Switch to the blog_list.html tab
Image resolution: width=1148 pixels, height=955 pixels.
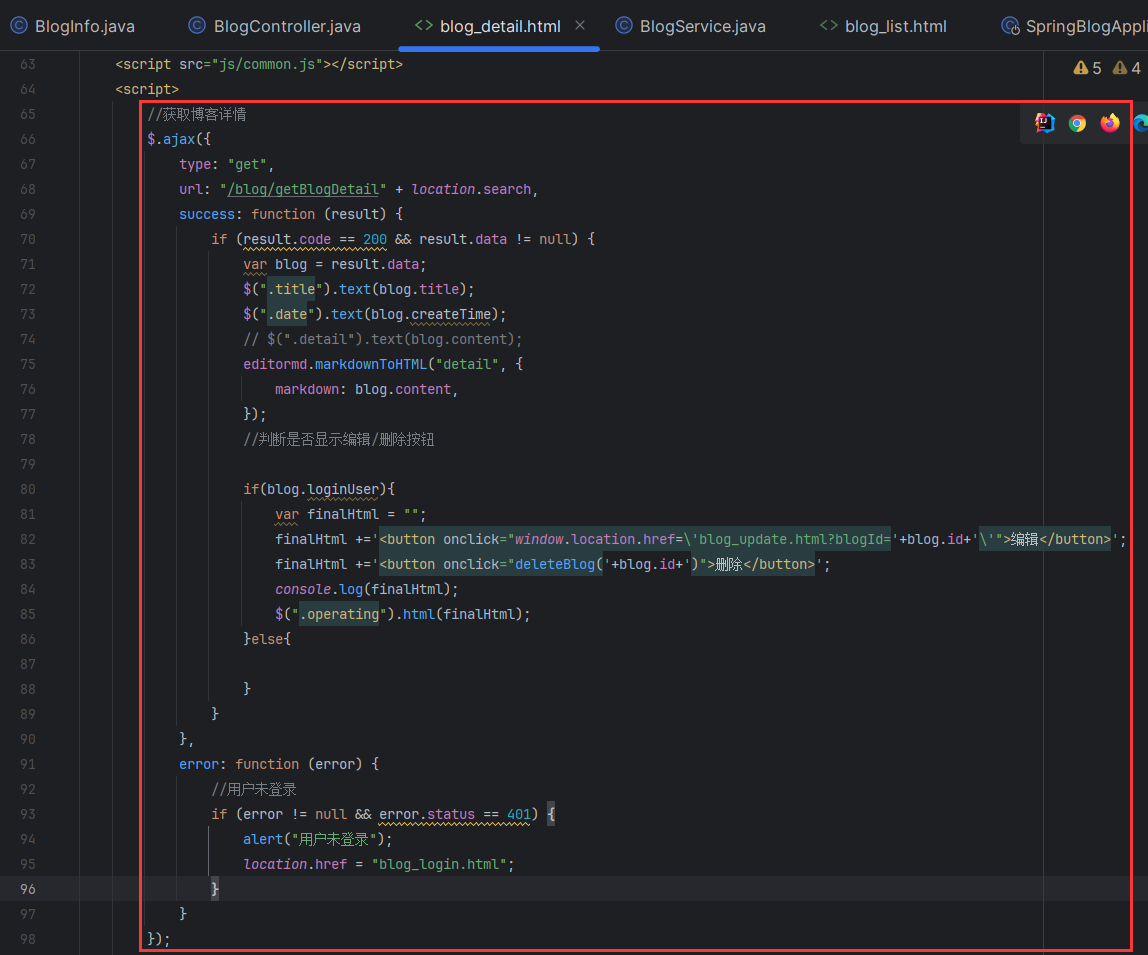(883, 26)
